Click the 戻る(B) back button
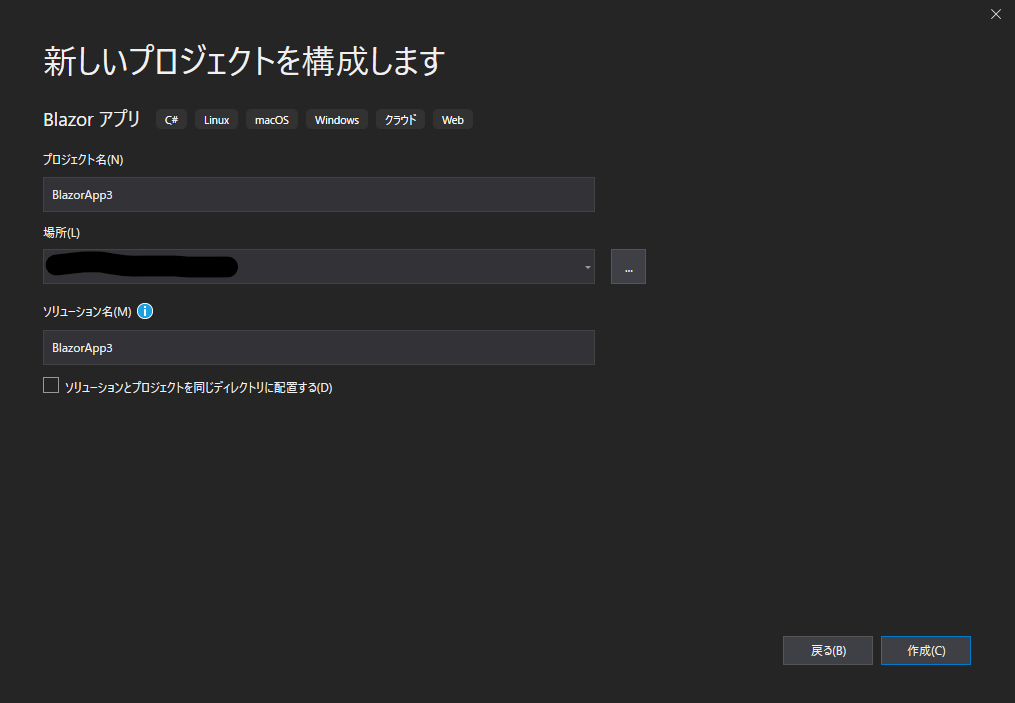Screen dimensions: 1015x703 click(x=828, y=651)
